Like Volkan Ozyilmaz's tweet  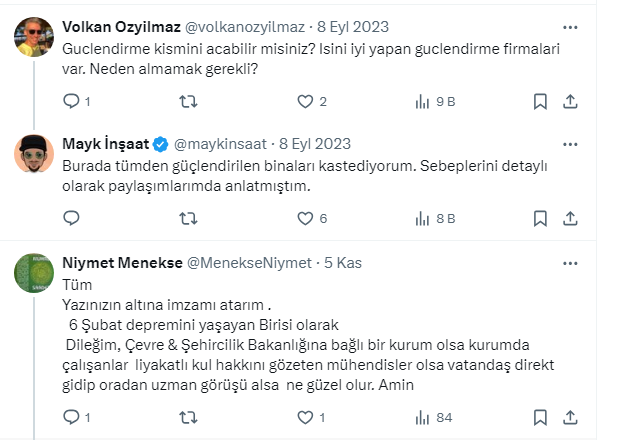pos(305,101)
